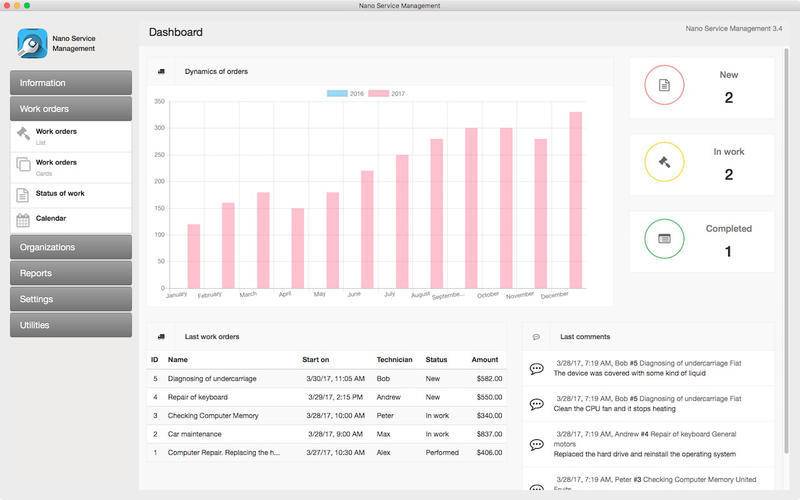800x500 pixels.
Task: Click the In work hammer circle icon
Action: [664, 162]
